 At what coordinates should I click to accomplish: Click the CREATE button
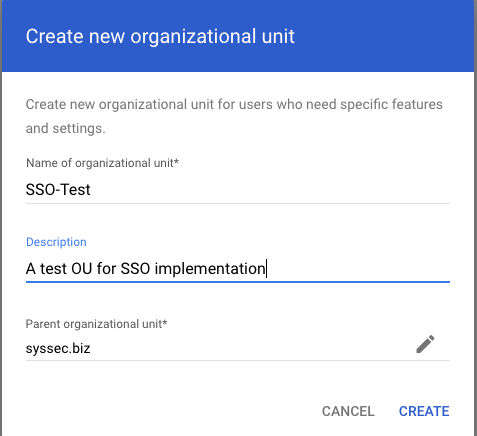(x=424, y=411)
